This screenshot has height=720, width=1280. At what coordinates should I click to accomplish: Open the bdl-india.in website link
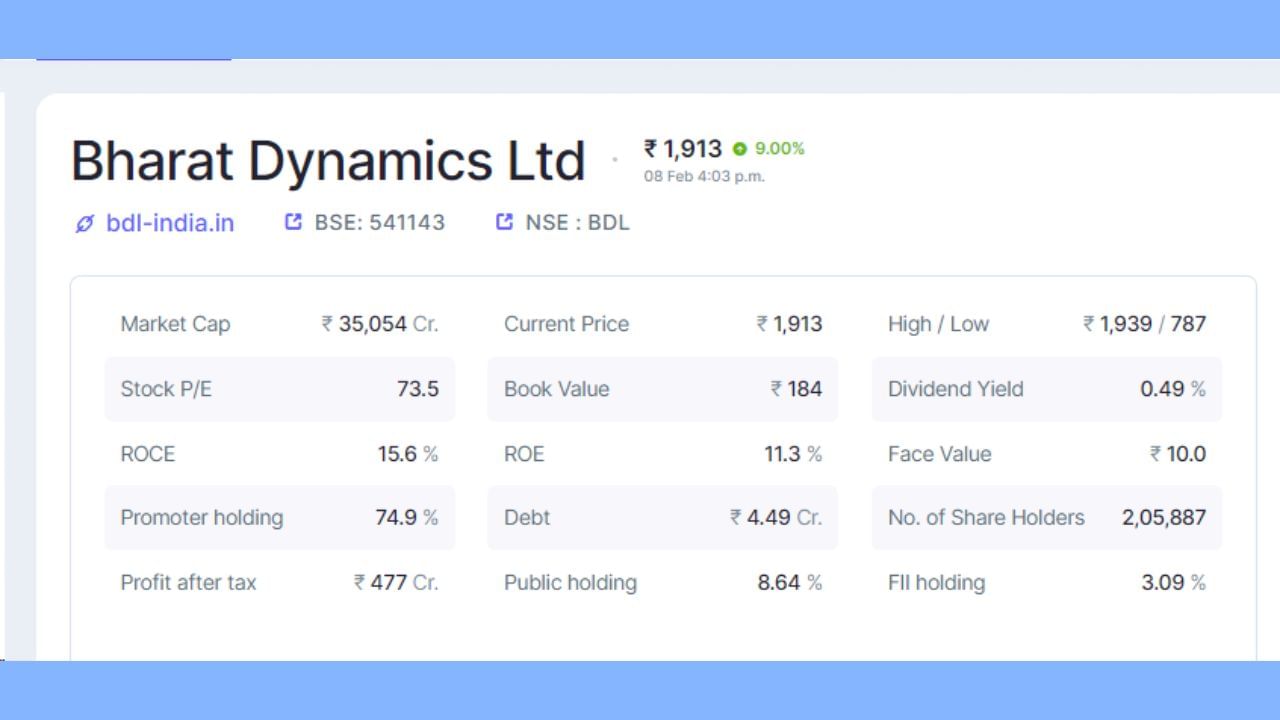(x=170, y=223)
